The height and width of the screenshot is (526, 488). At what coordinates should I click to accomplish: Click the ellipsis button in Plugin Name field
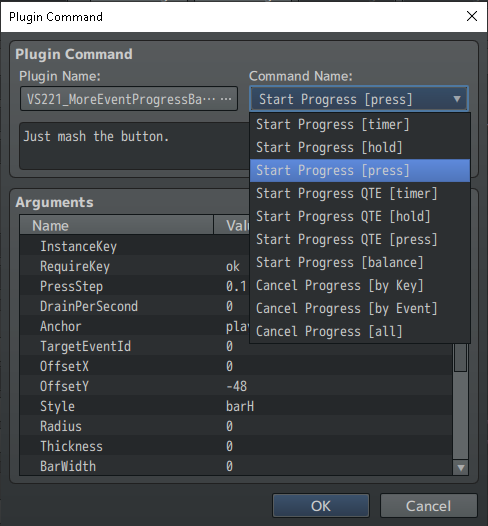coord(226,99)
